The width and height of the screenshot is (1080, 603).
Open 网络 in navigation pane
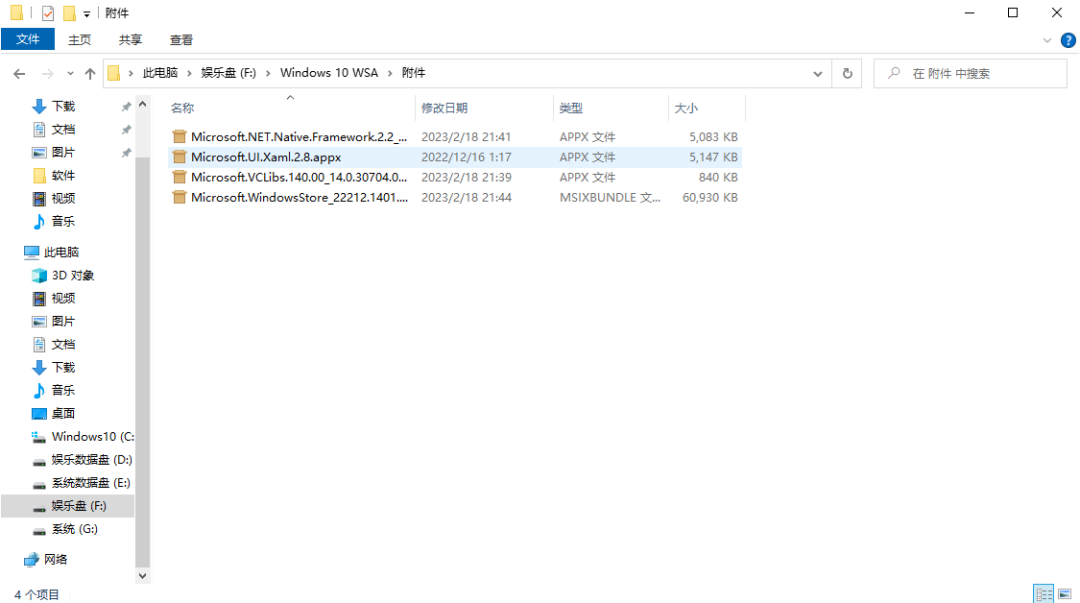56,560
